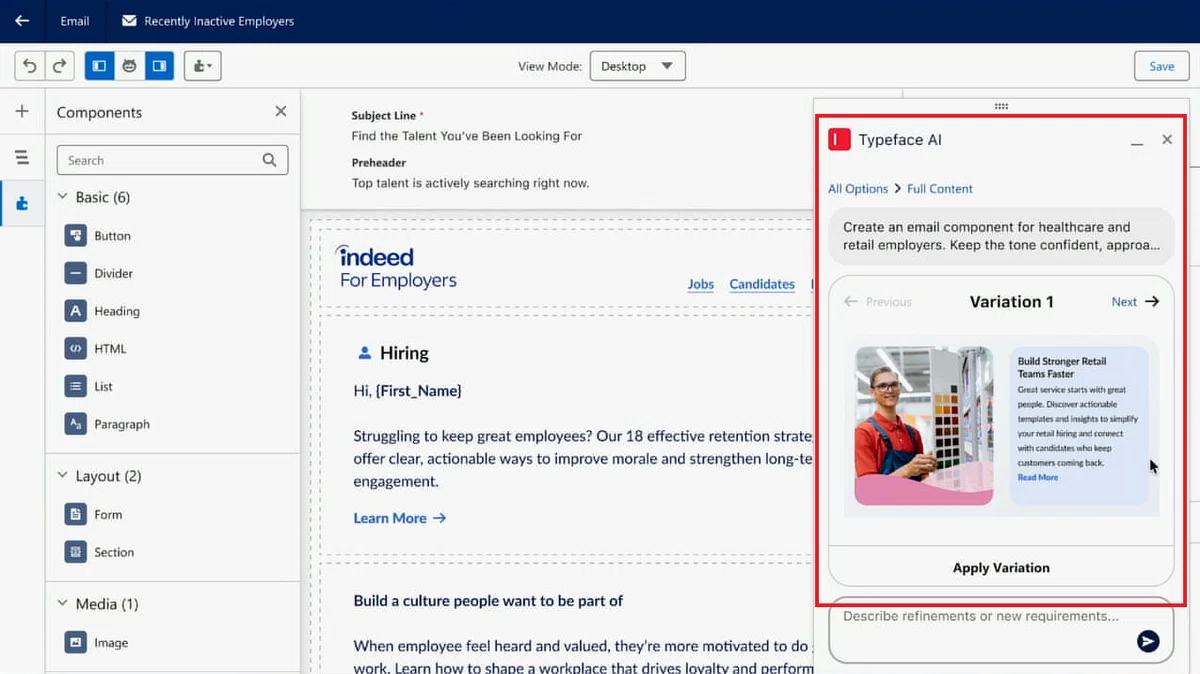The width and height of the screenshot is (1200, 674).
Task: Click the Candidates link in email header
Action: [x=762, y=284]
